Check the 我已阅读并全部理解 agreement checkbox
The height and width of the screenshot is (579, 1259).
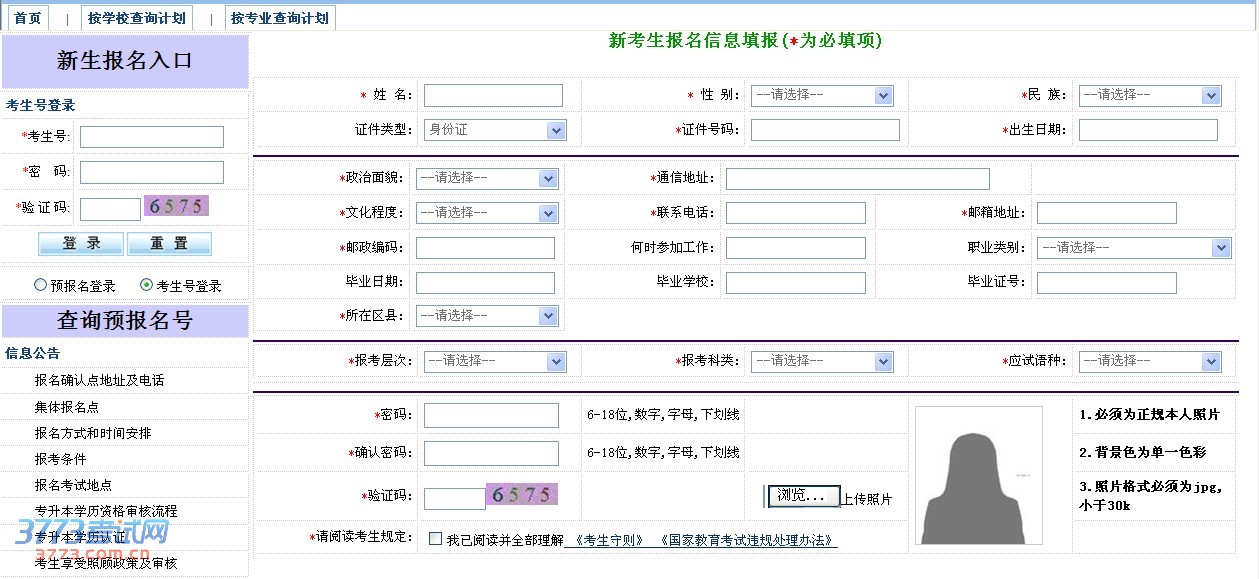tap(435, 539)
